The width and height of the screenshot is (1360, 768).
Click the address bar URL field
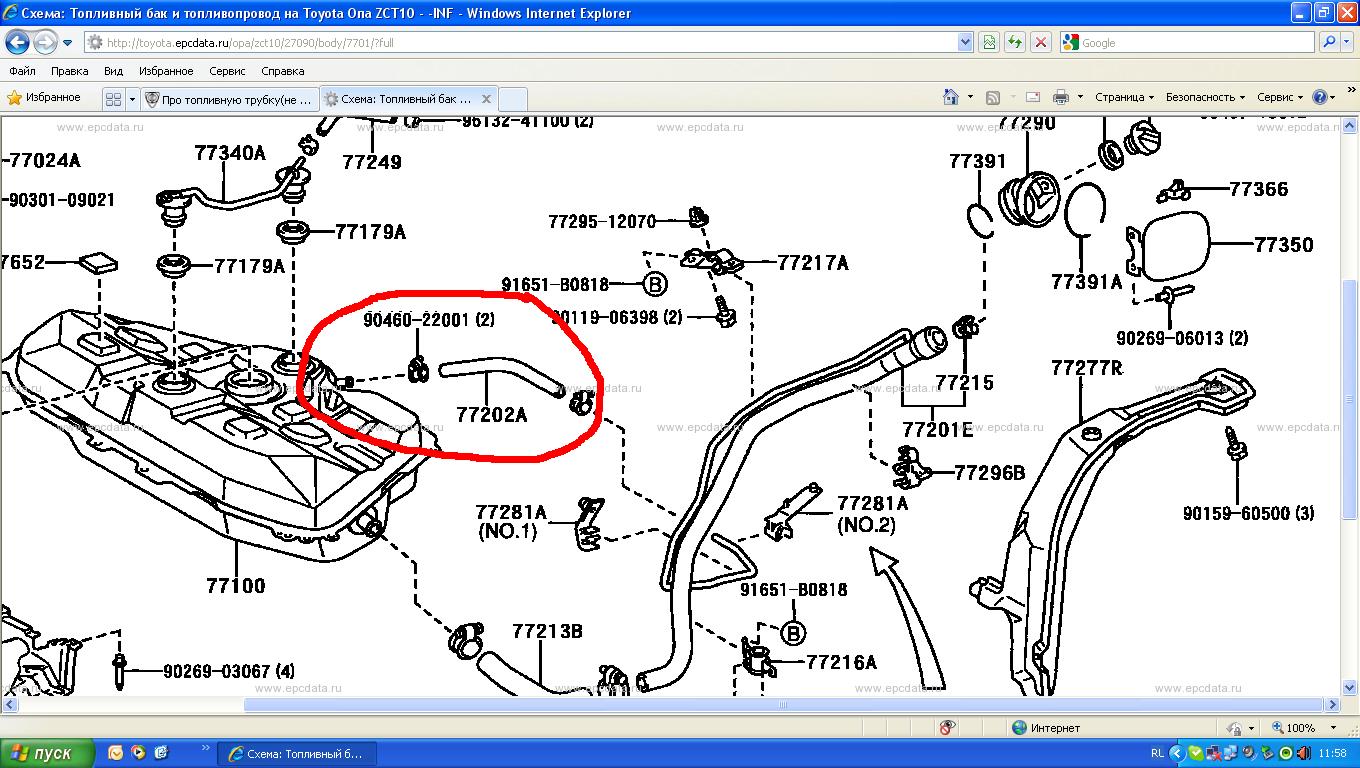[520, 42]
